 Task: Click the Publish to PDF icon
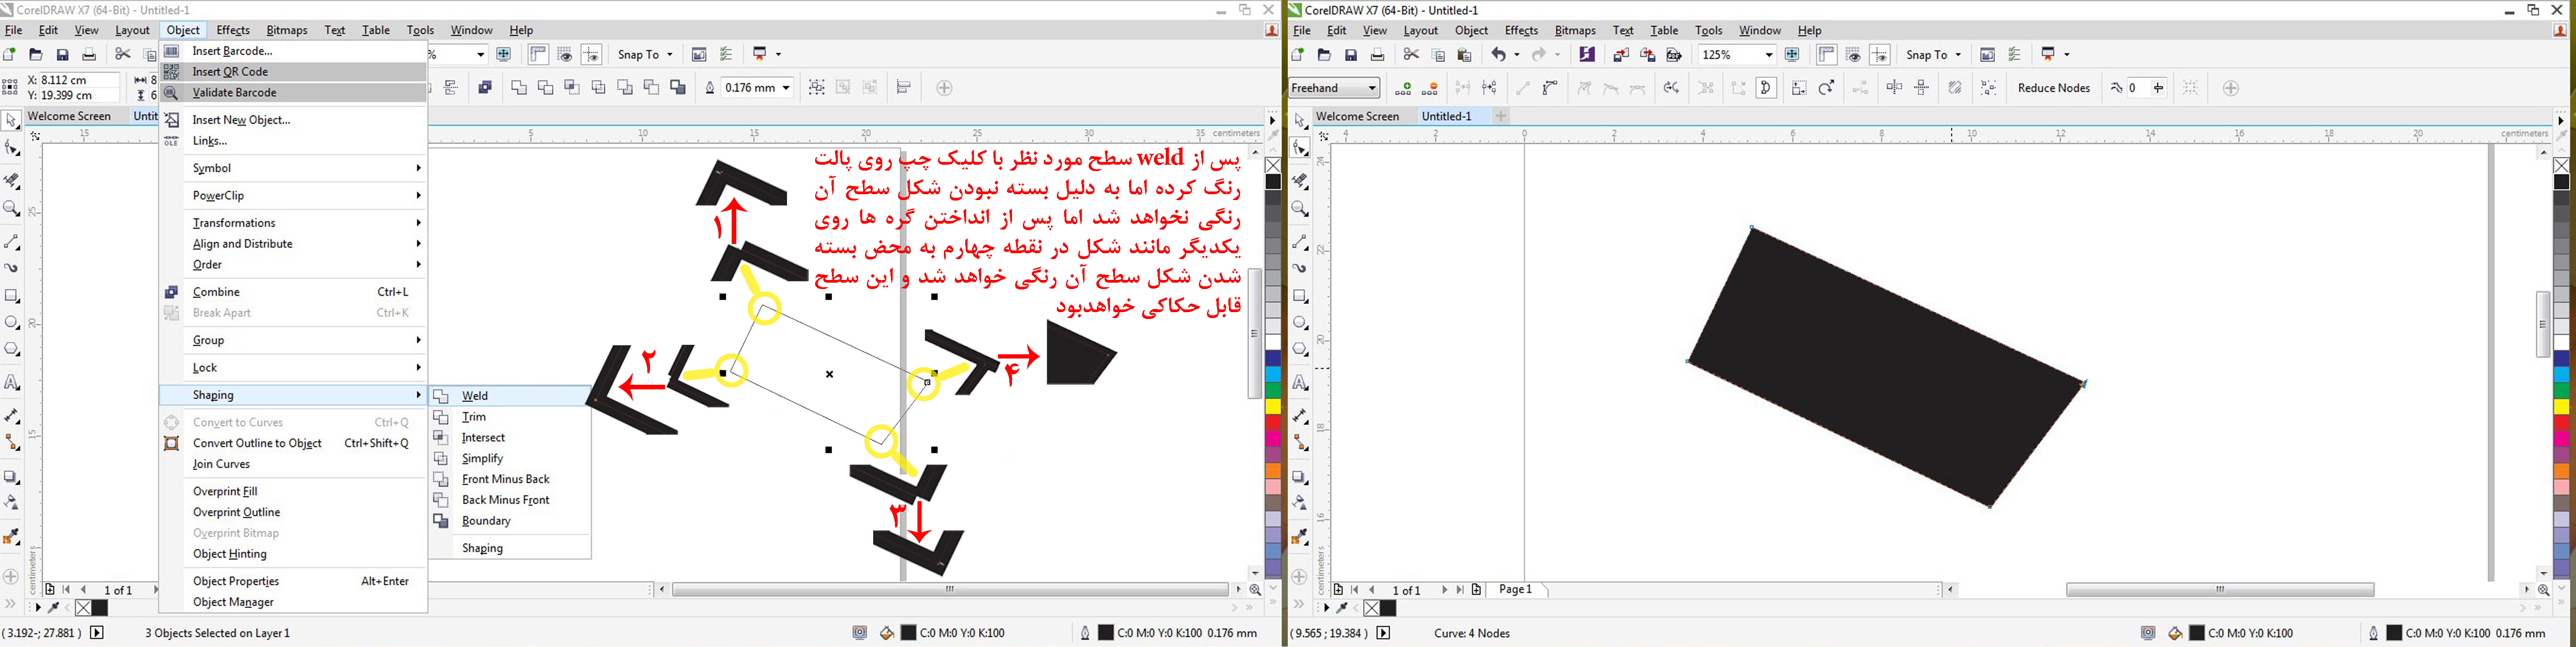tap(1674, 55)
